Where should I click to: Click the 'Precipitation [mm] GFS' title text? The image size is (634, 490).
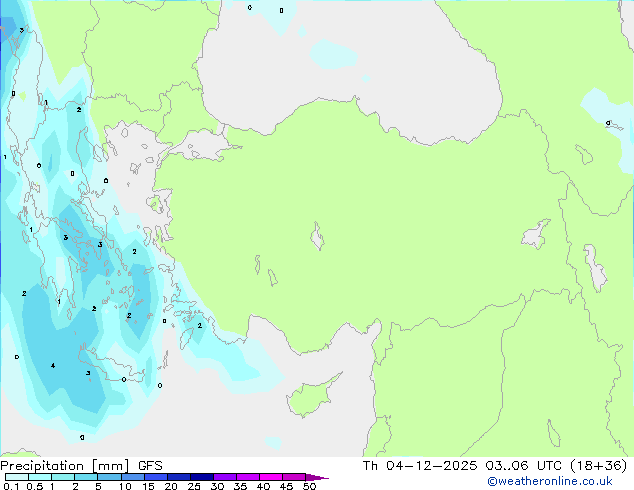81,466
